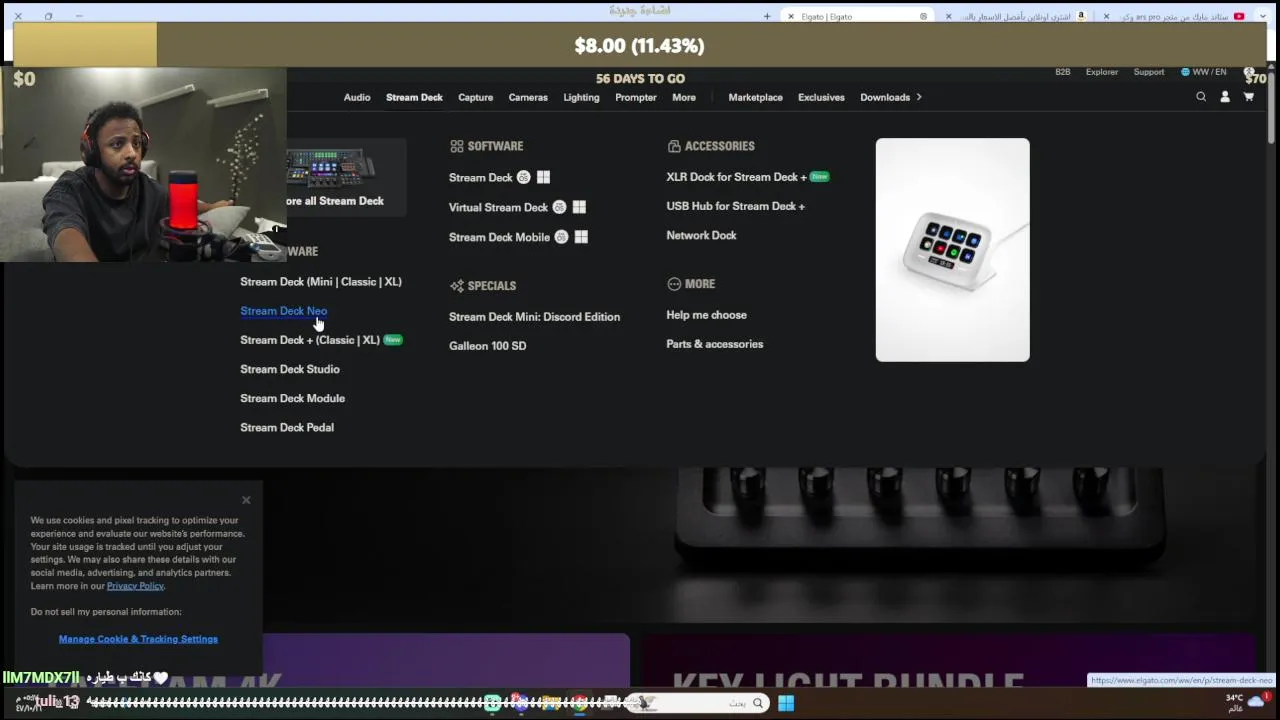This screenshot has width=1280, height=720.
Task: Click the Windows icon next to Stream Deck
Action: pyautogui.click(x=543, y=177)
